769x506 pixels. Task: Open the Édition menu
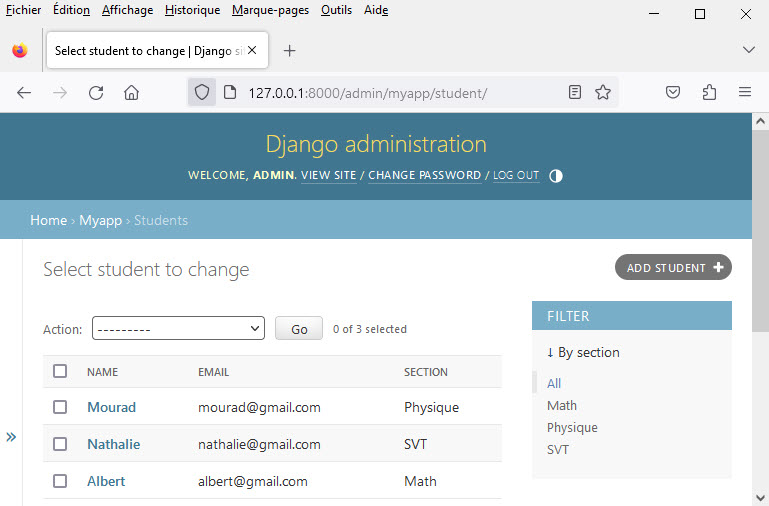tap(71, 10)
